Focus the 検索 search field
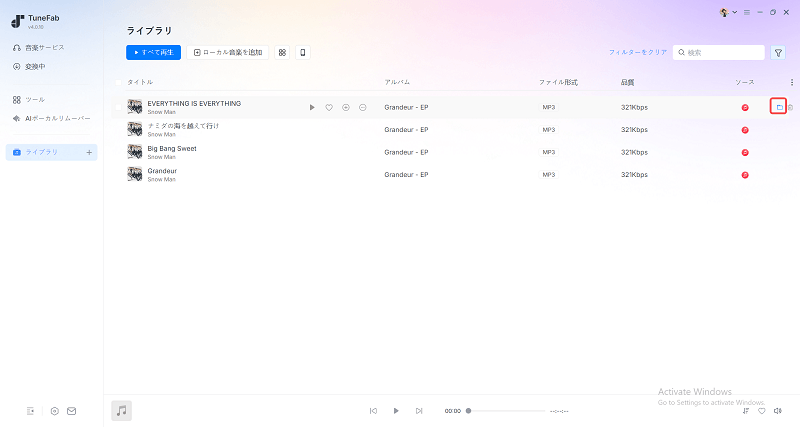 (718, 53)
